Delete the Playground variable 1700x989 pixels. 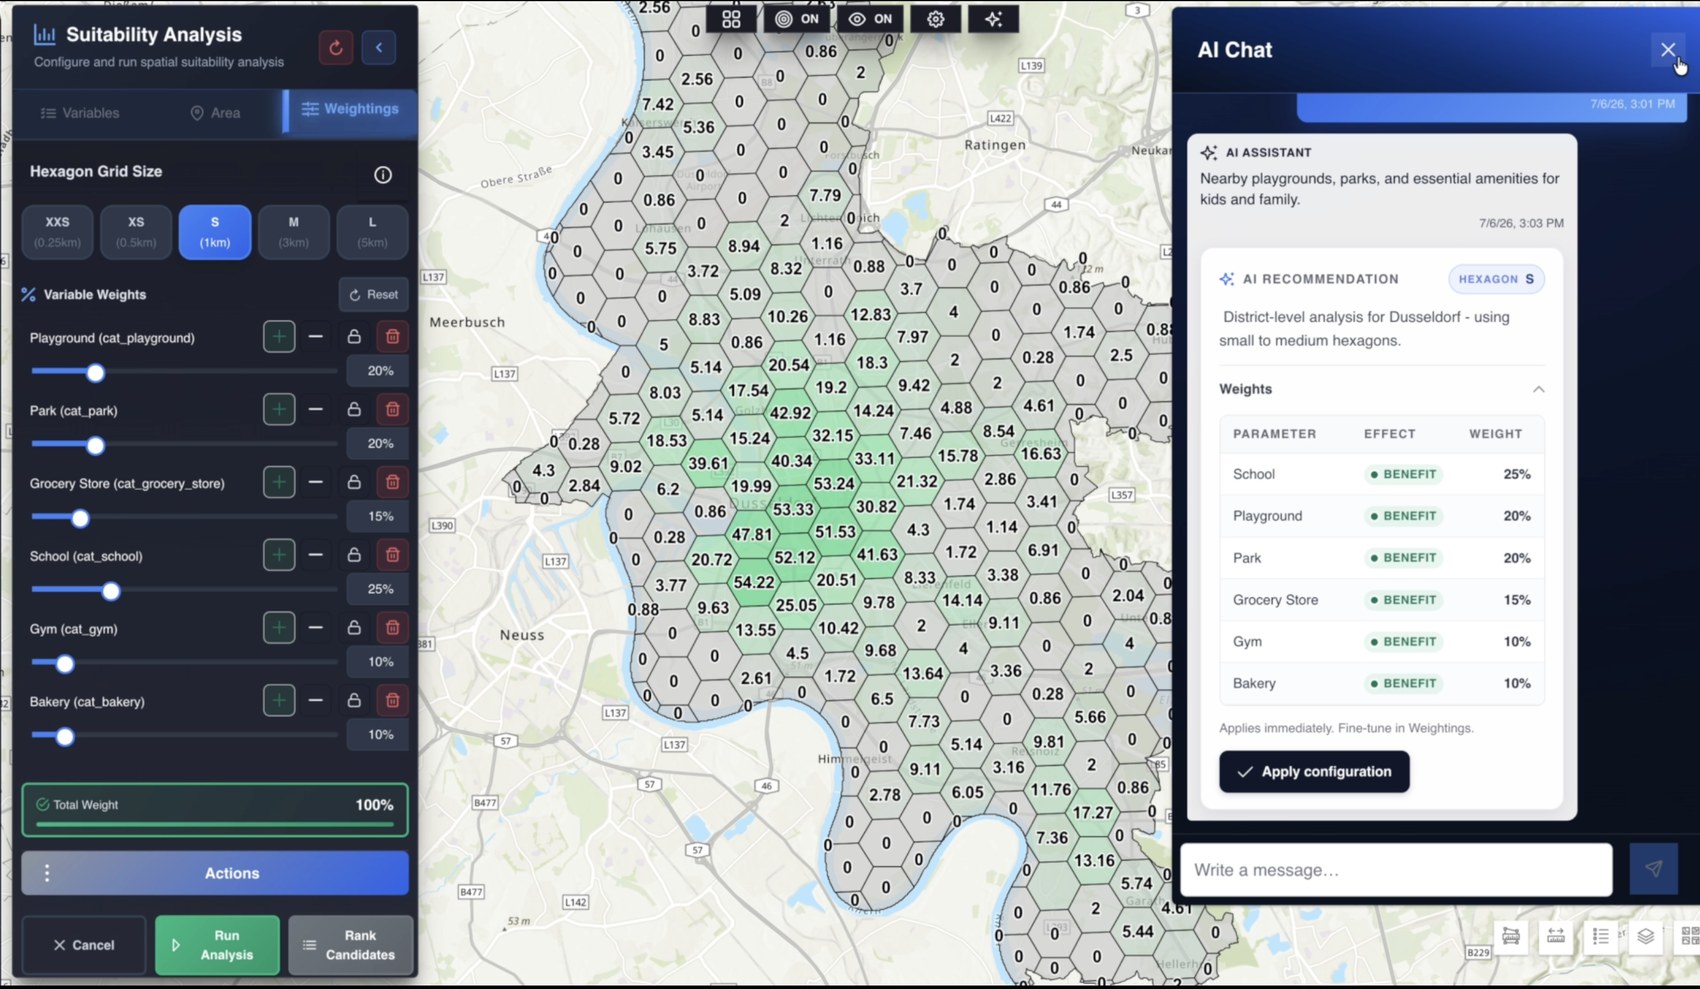[x=392, y=337]
